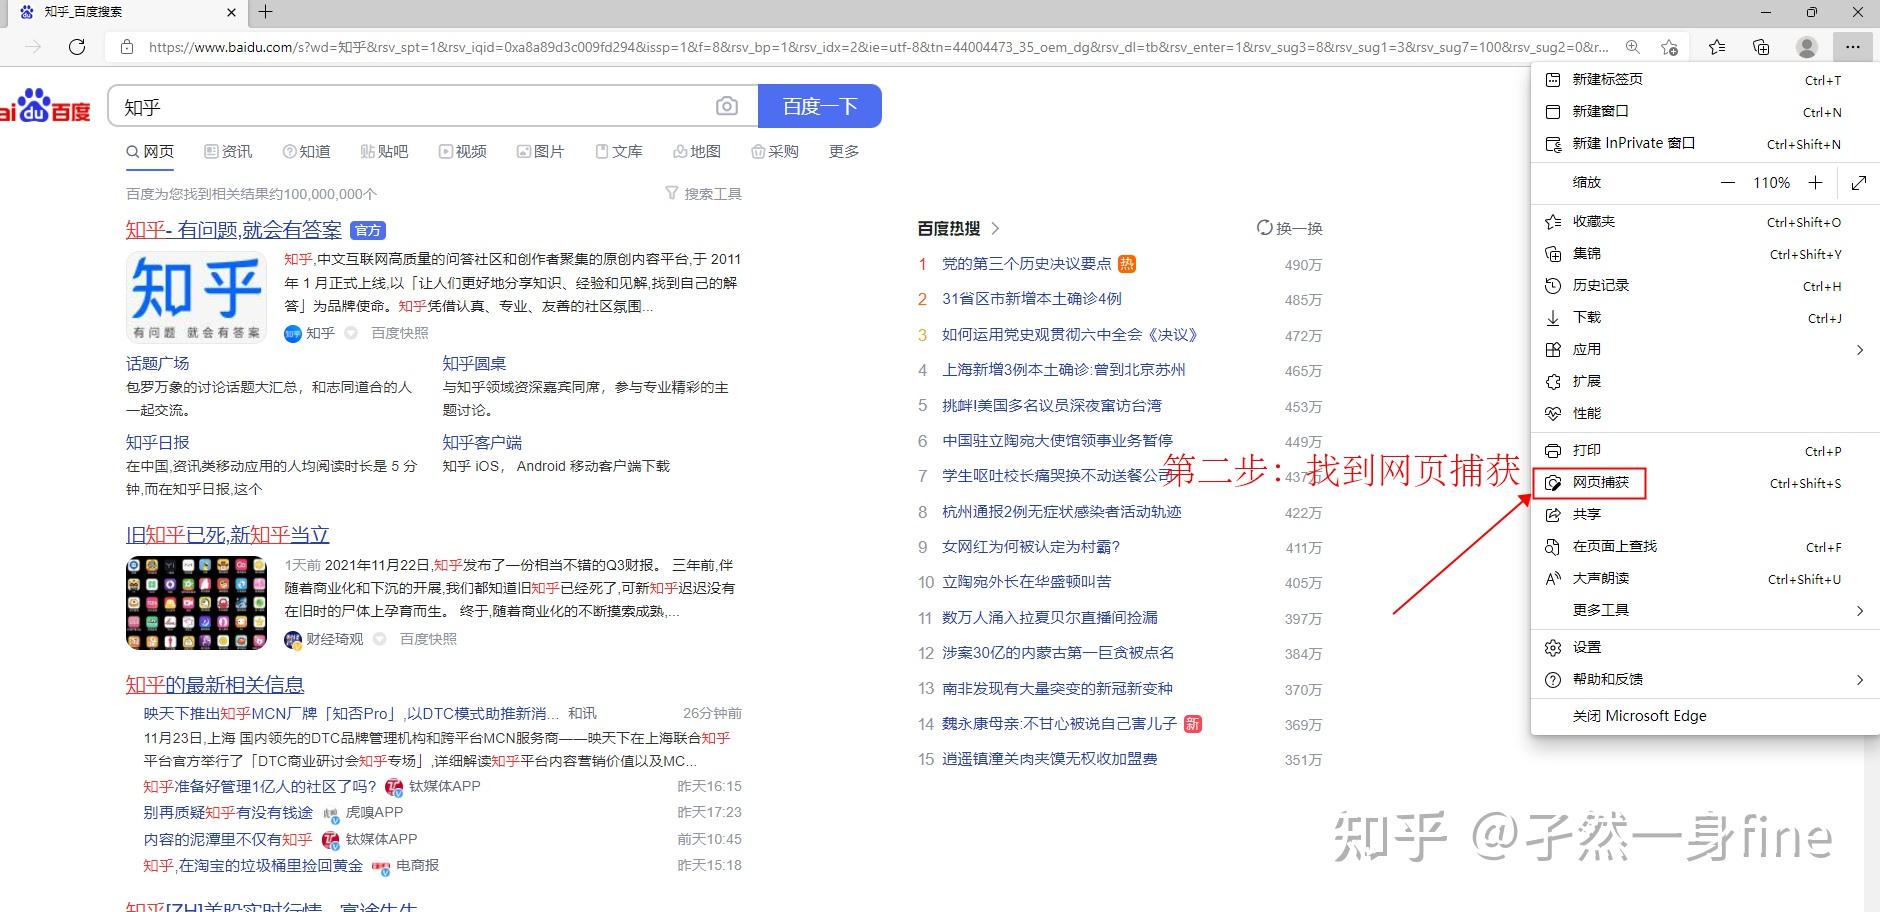Open the 知乎日报 sublink

pyautogui.click(x=157, y=442)
